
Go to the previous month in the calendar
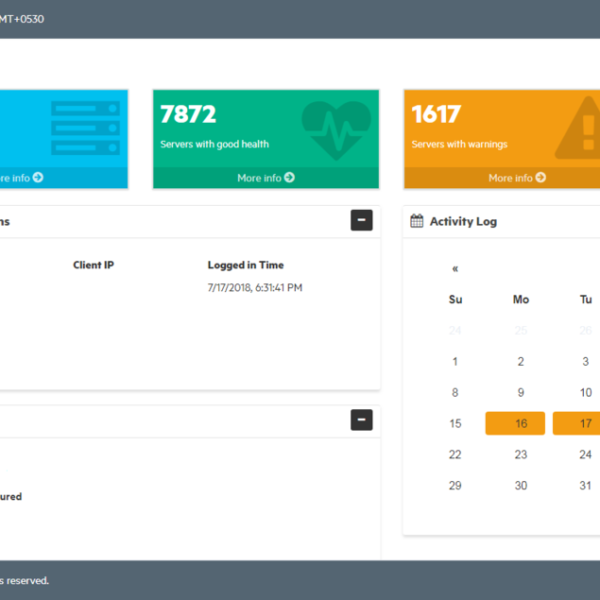455,268
